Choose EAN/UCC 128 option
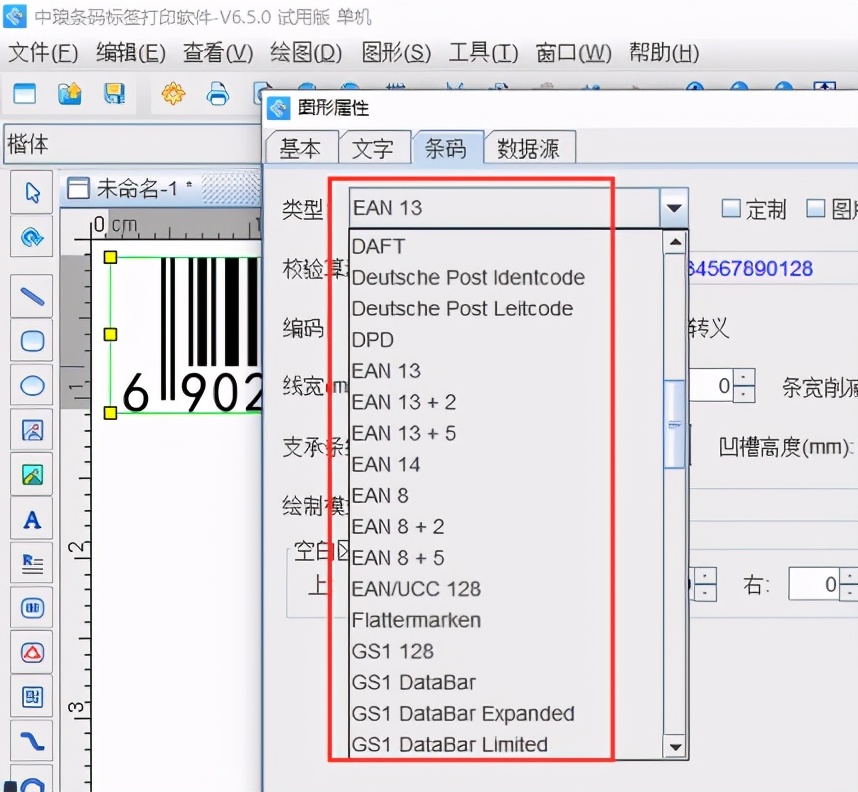The image size is (858, 792). click(506, 589)
